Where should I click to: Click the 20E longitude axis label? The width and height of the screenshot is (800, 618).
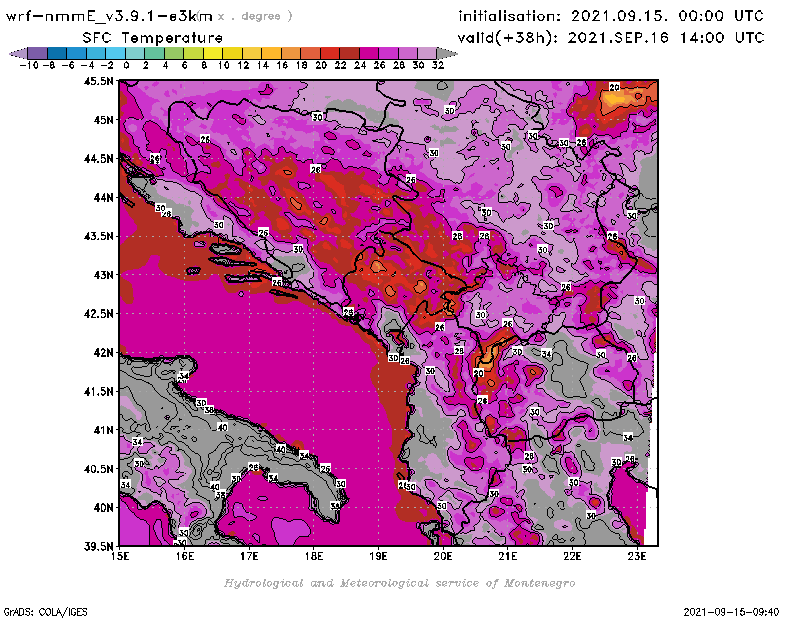(443, 556)
